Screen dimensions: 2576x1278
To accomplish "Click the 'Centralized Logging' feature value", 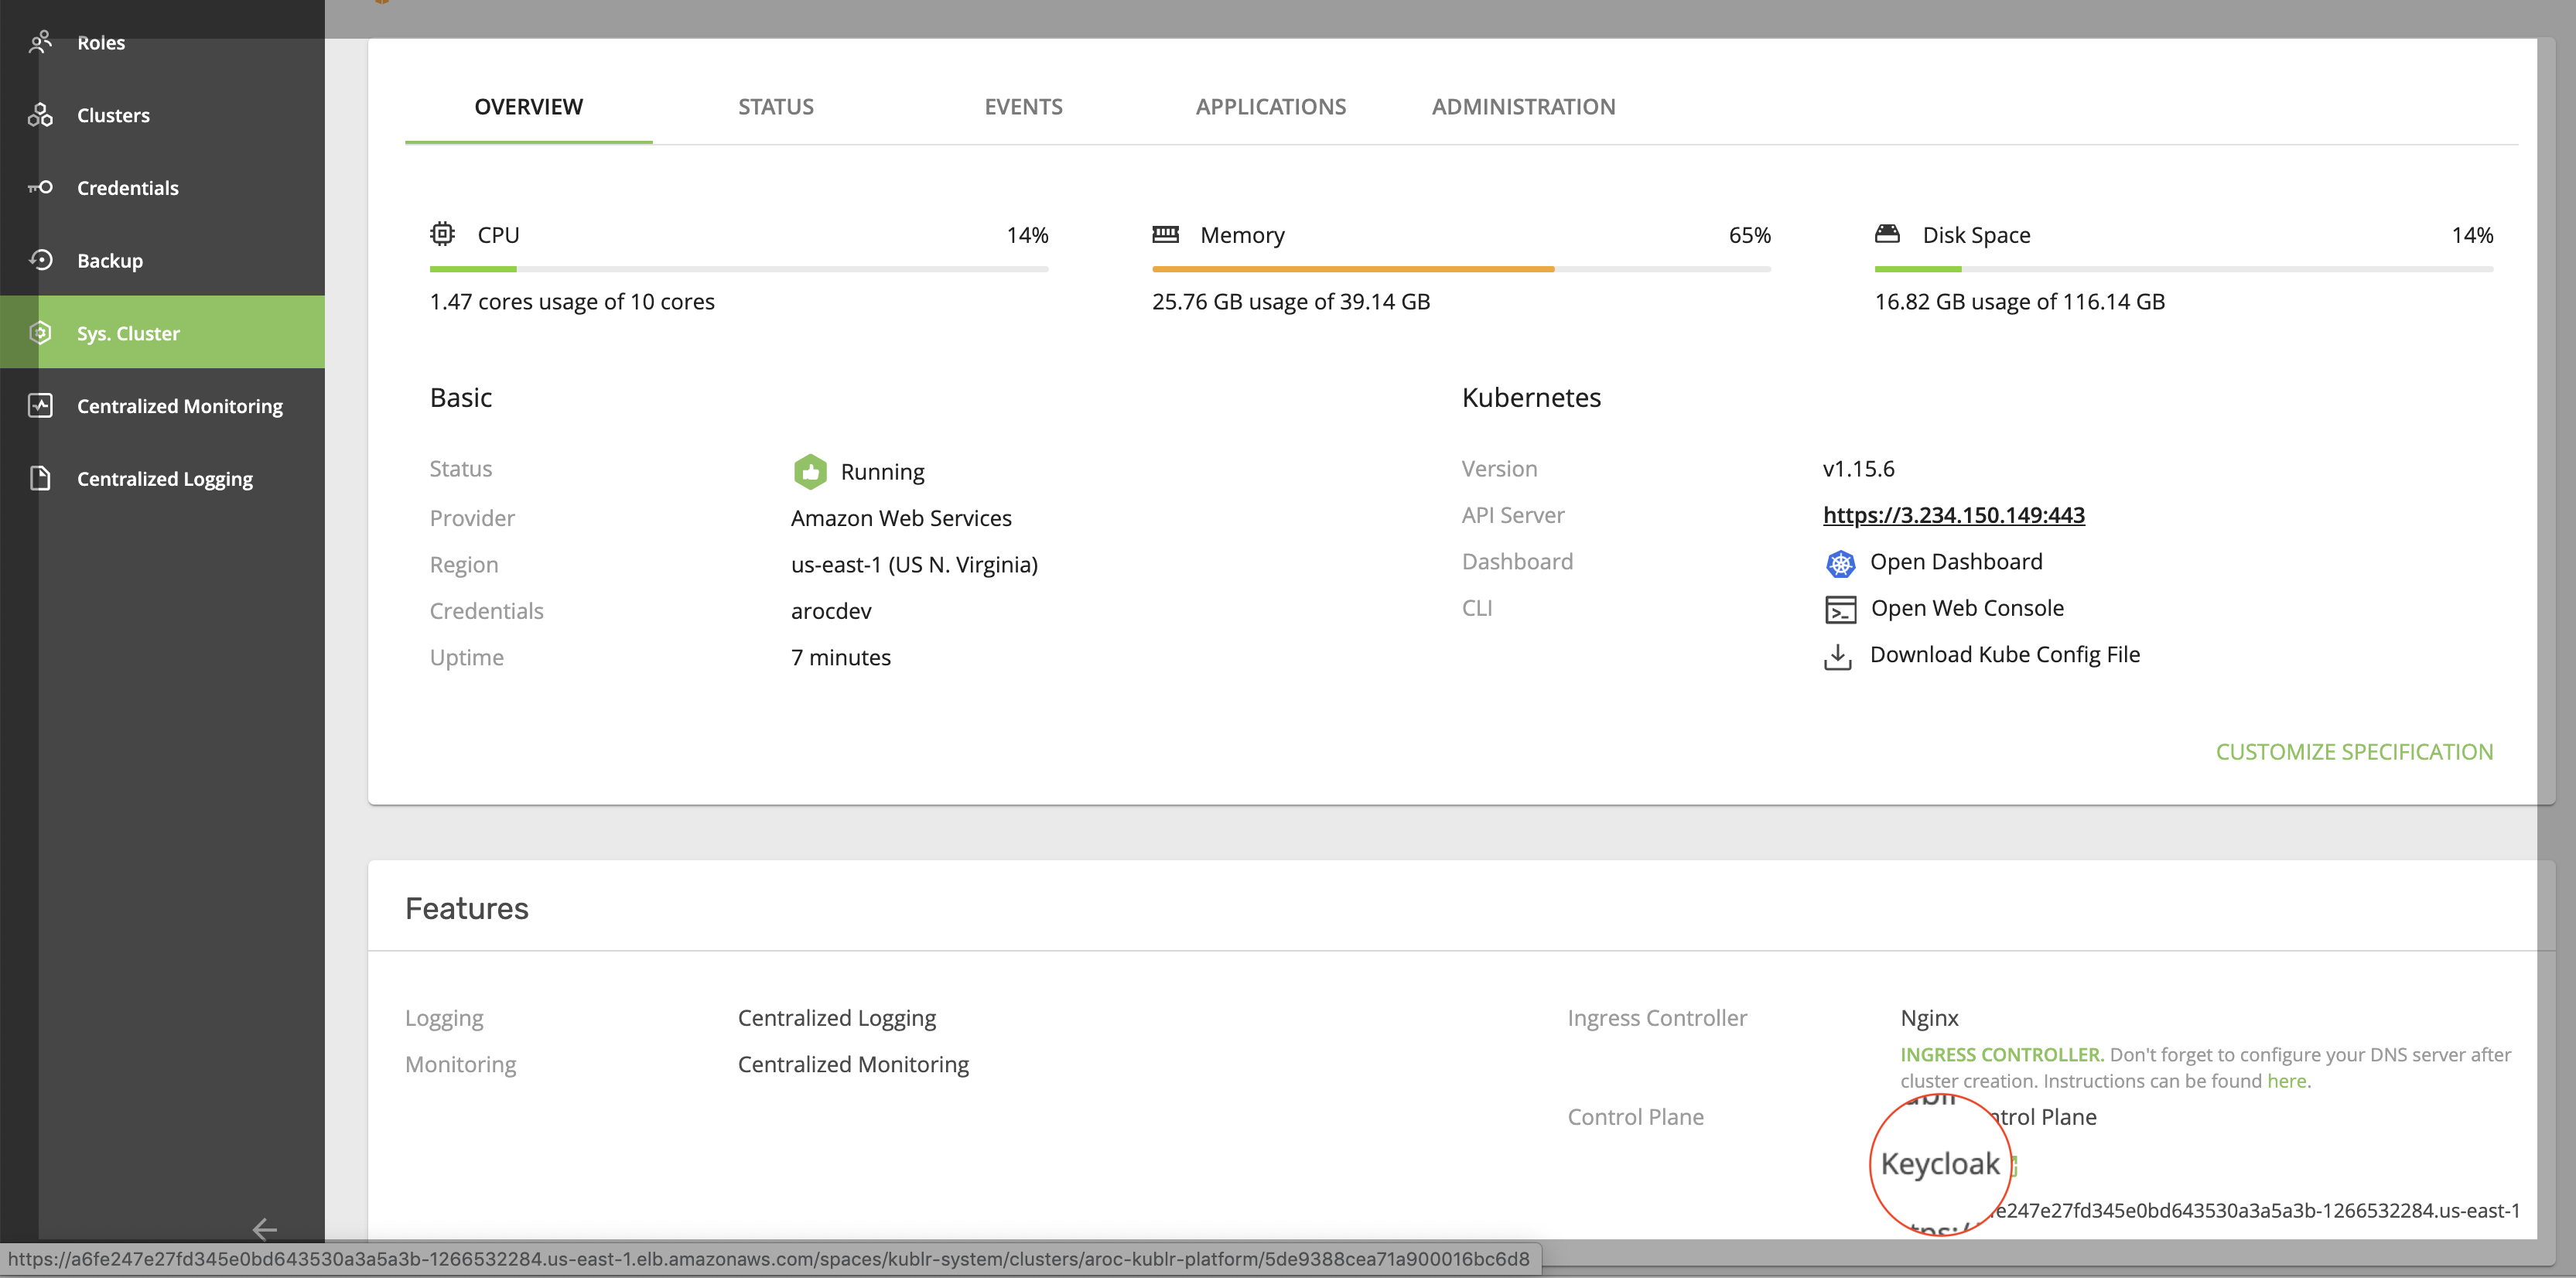I will tap(836, 1018).
